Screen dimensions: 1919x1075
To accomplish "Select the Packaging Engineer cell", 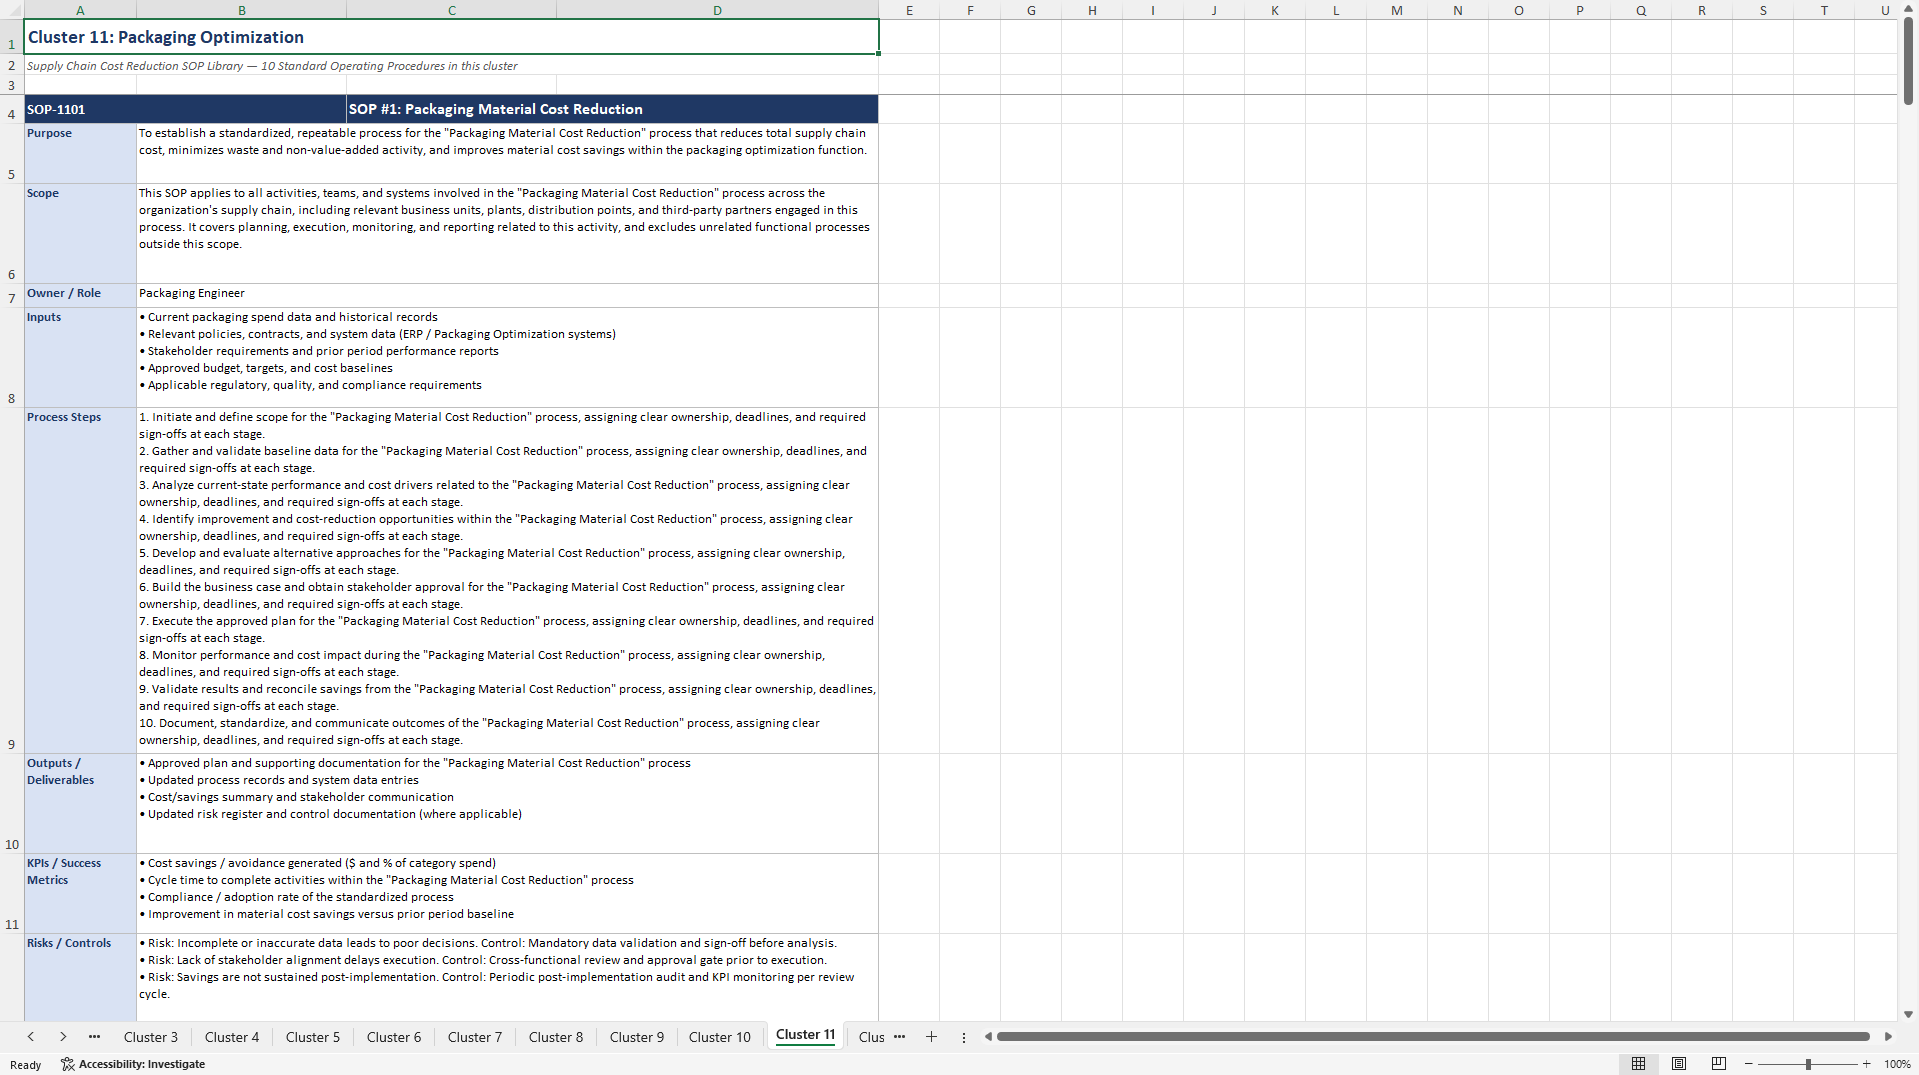I will coord(507,295).
